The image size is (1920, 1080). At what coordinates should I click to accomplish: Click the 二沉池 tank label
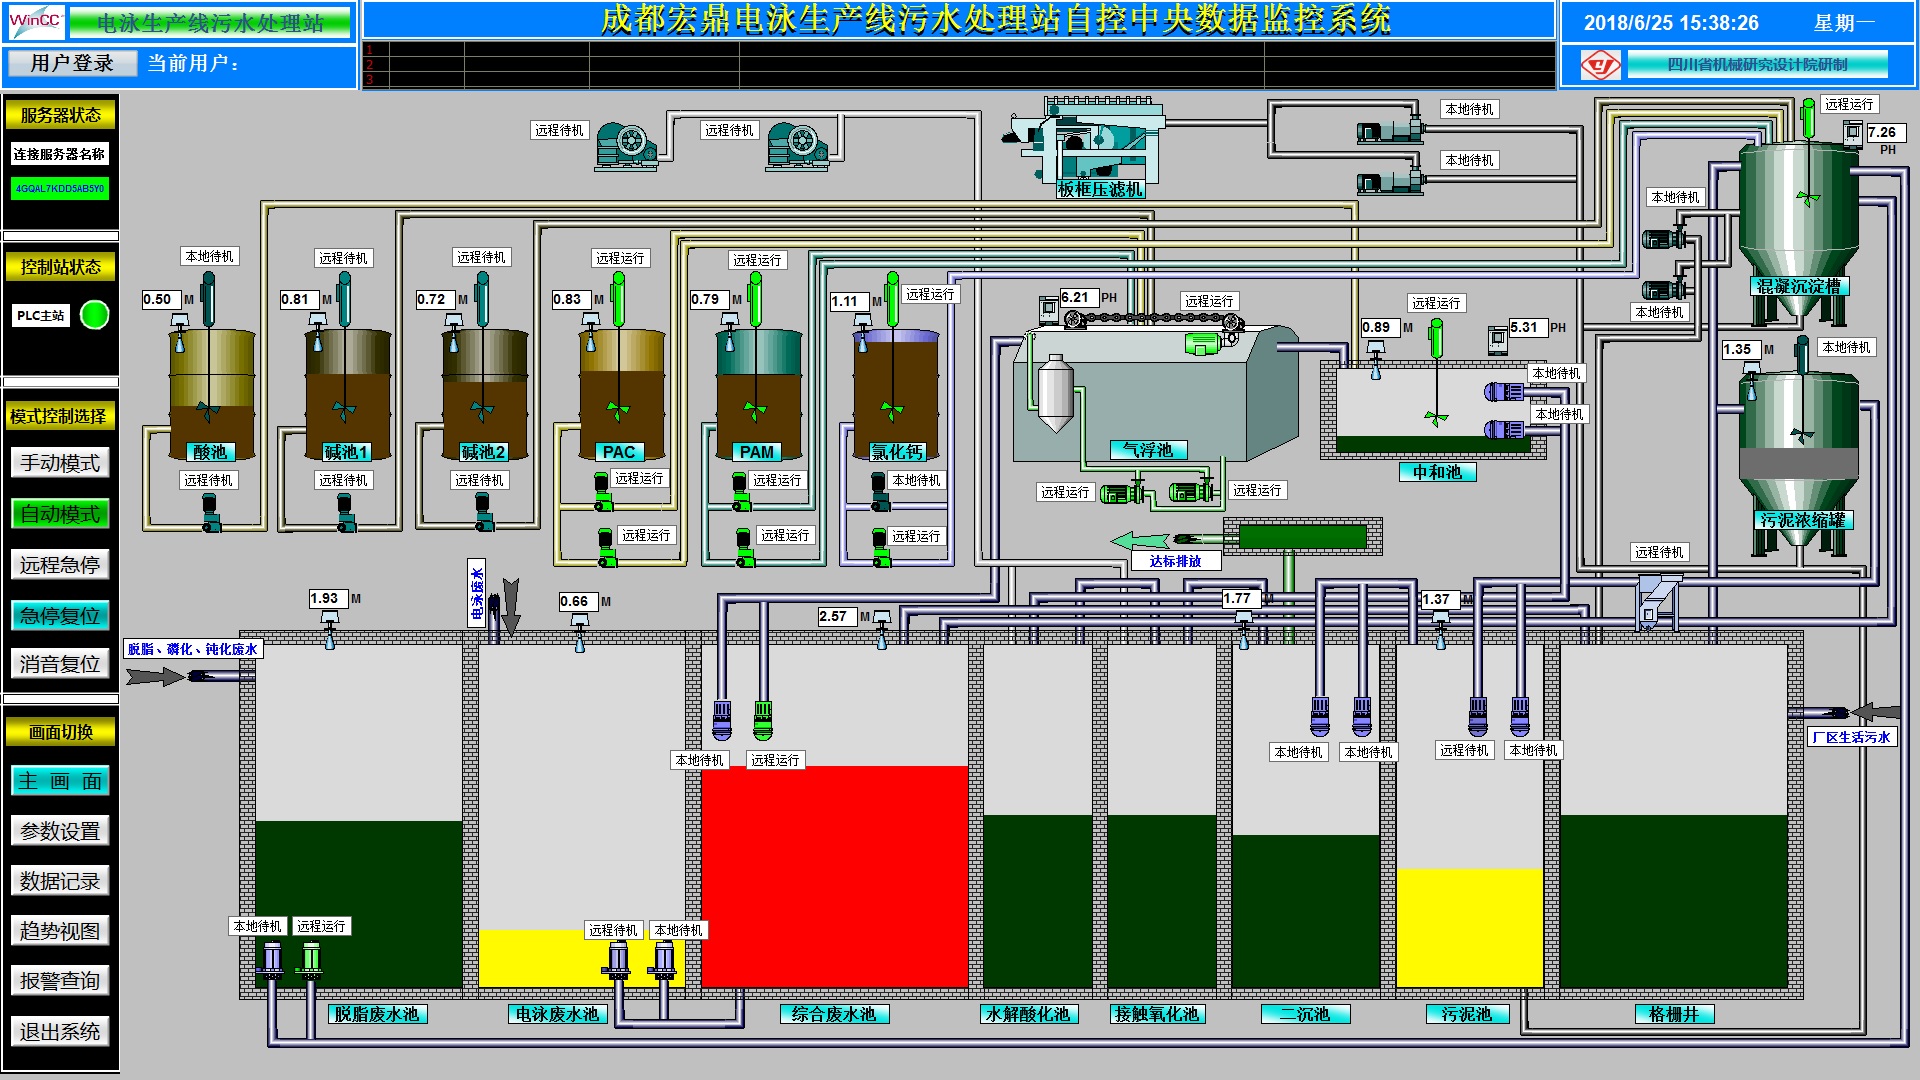tap(1305, 1014)
